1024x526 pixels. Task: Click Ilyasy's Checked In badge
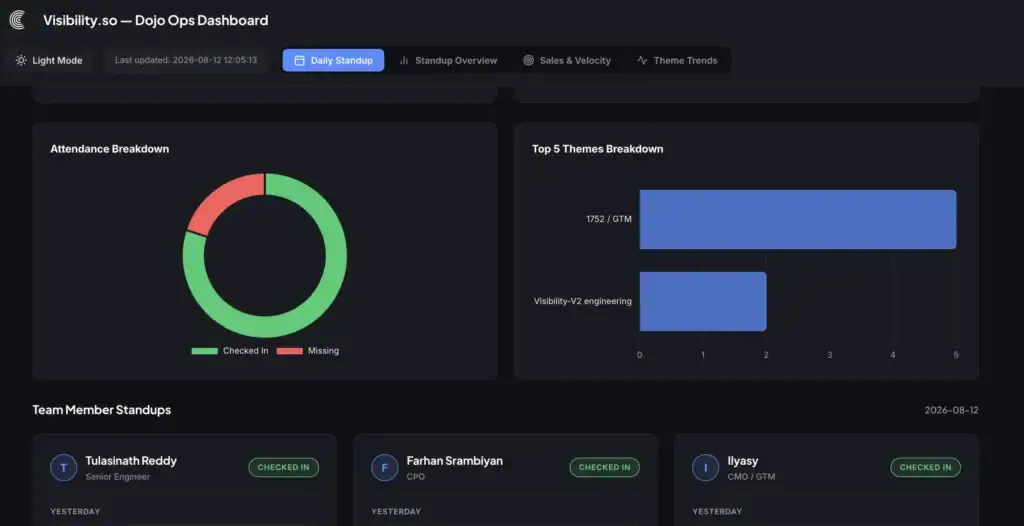click(x=925, y=467)
